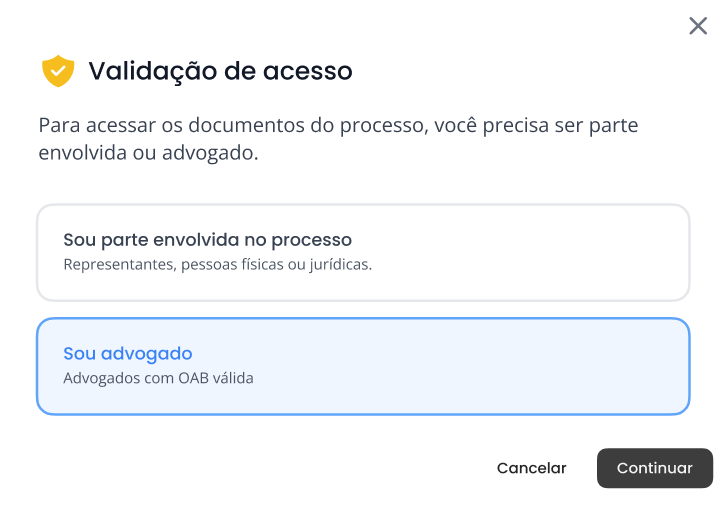Click the white checkmark inside the shield
Screen dimensions: 727x506
[x=58, y=71]
